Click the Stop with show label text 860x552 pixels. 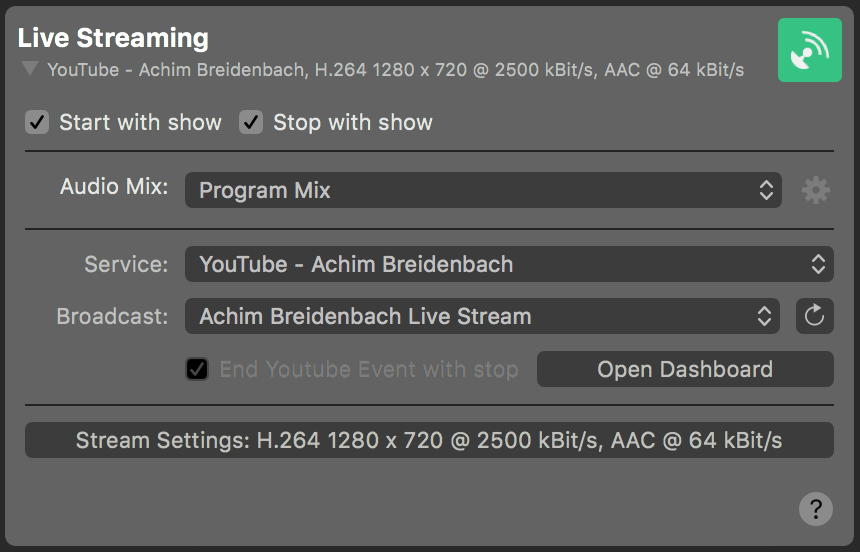[x=353, y=122]
